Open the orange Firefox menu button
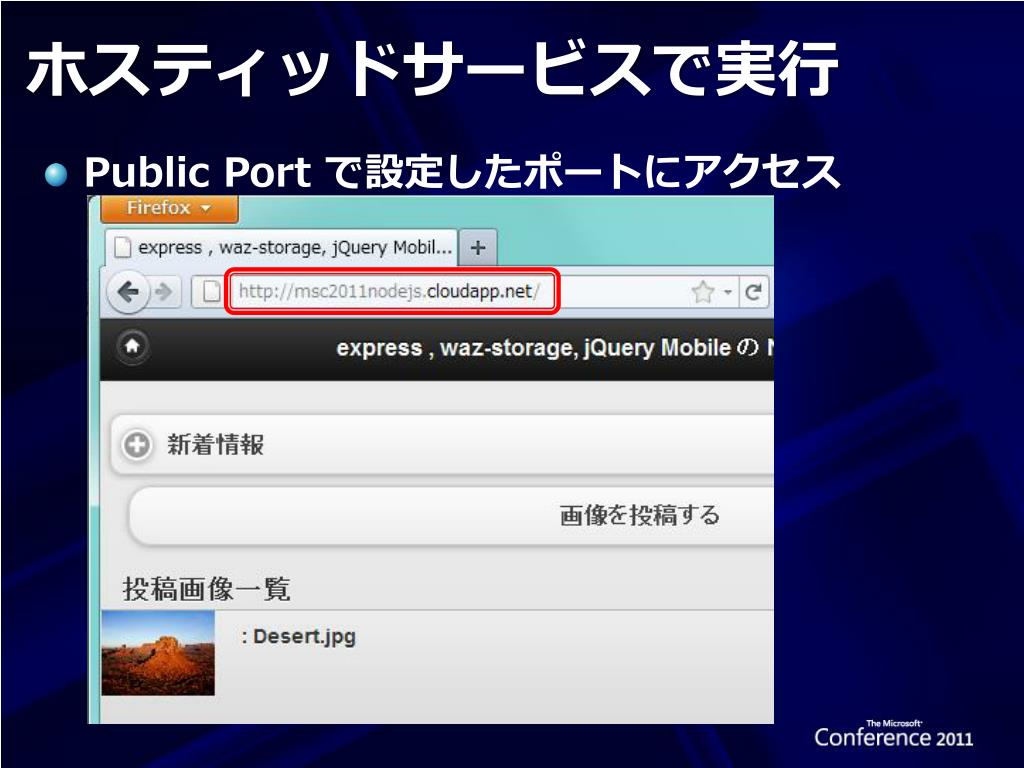The height and width of the screenshot is (768, 1024). [x=169, y=208]
